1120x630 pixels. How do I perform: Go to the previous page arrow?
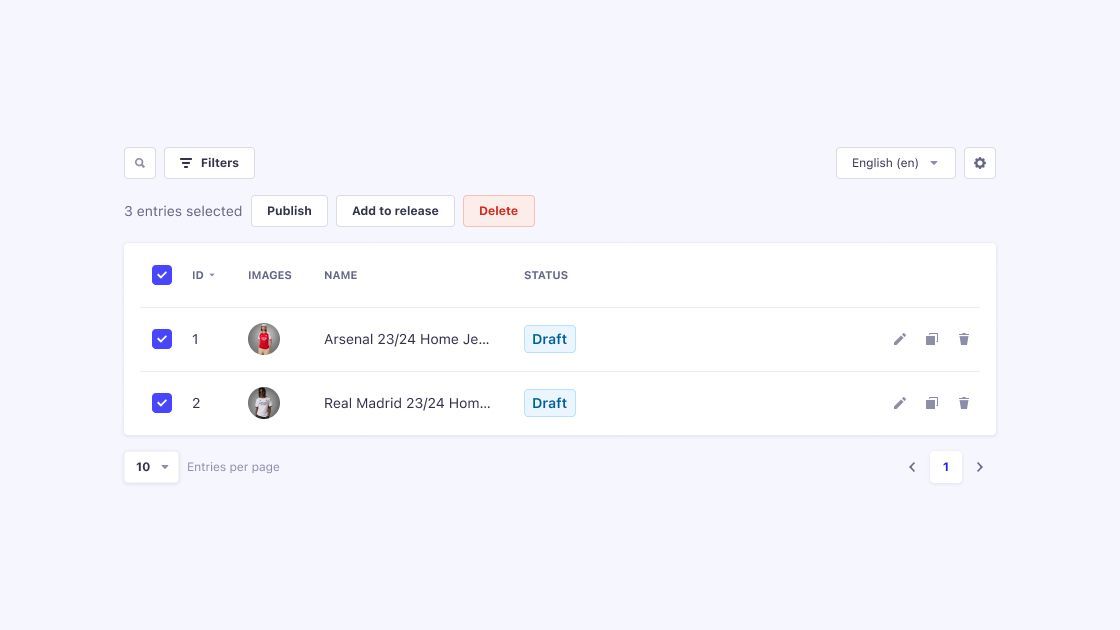pyautogui.click(x=912, y=467)
